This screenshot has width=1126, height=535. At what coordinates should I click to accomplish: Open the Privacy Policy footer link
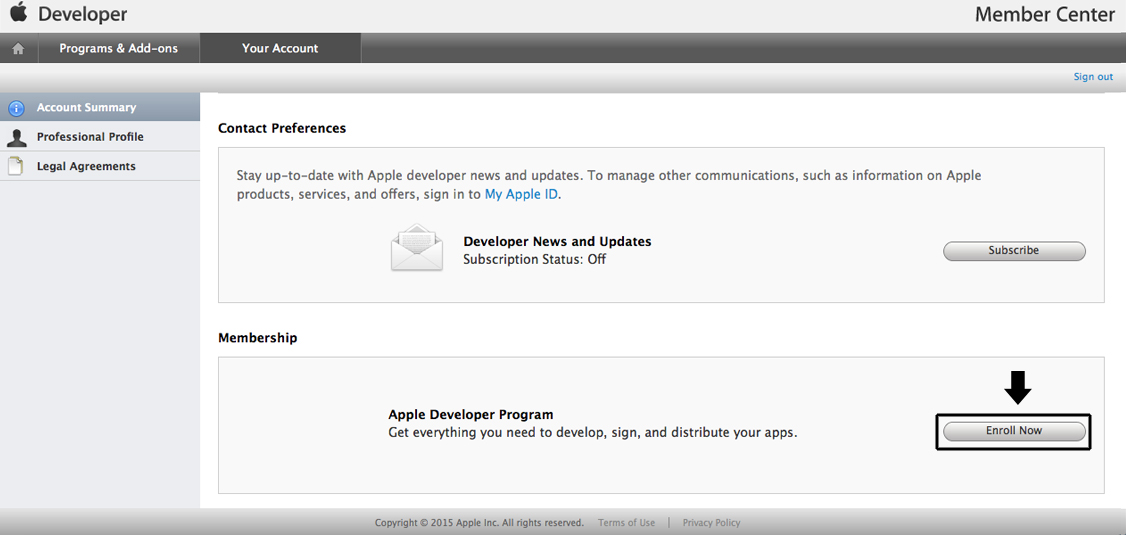coord(711,523)
